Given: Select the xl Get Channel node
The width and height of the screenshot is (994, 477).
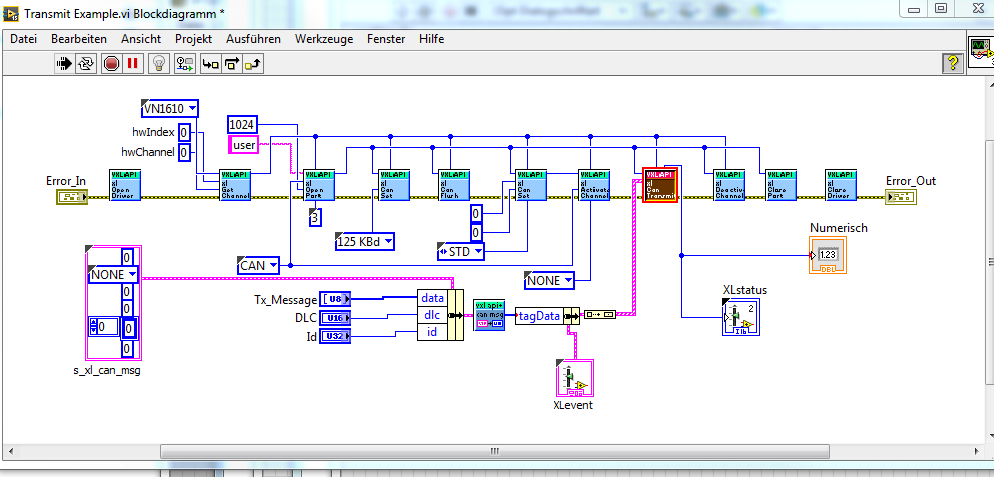Looking at the screenshot, I should (x=235, y=185).
